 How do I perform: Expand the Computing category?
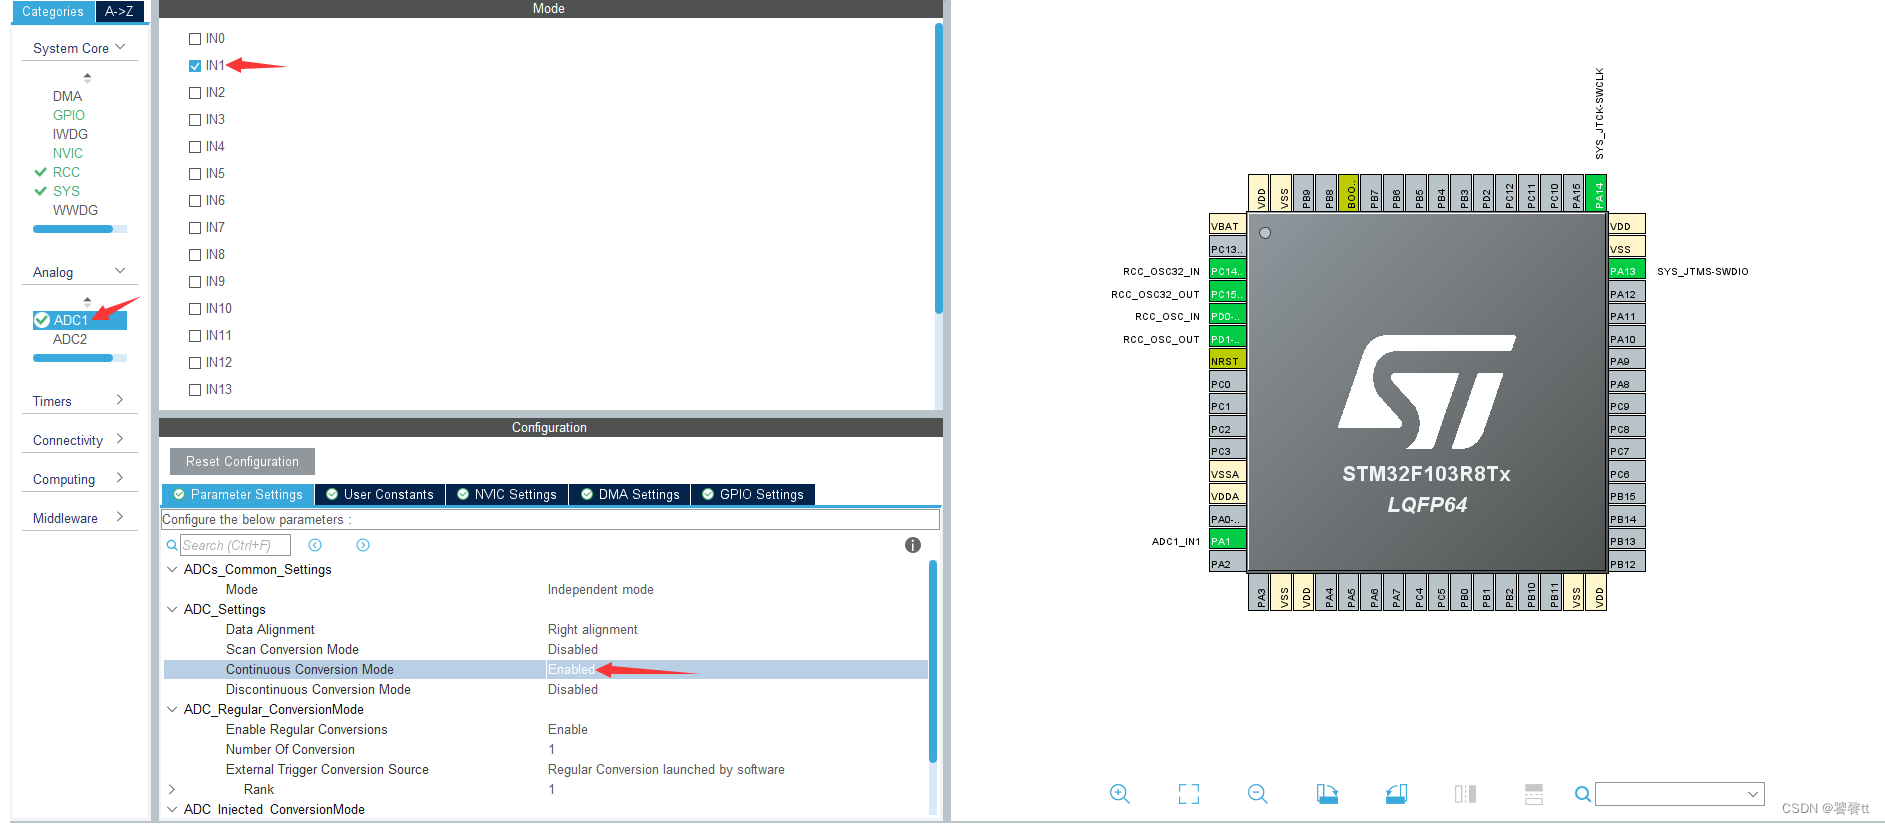120,478
